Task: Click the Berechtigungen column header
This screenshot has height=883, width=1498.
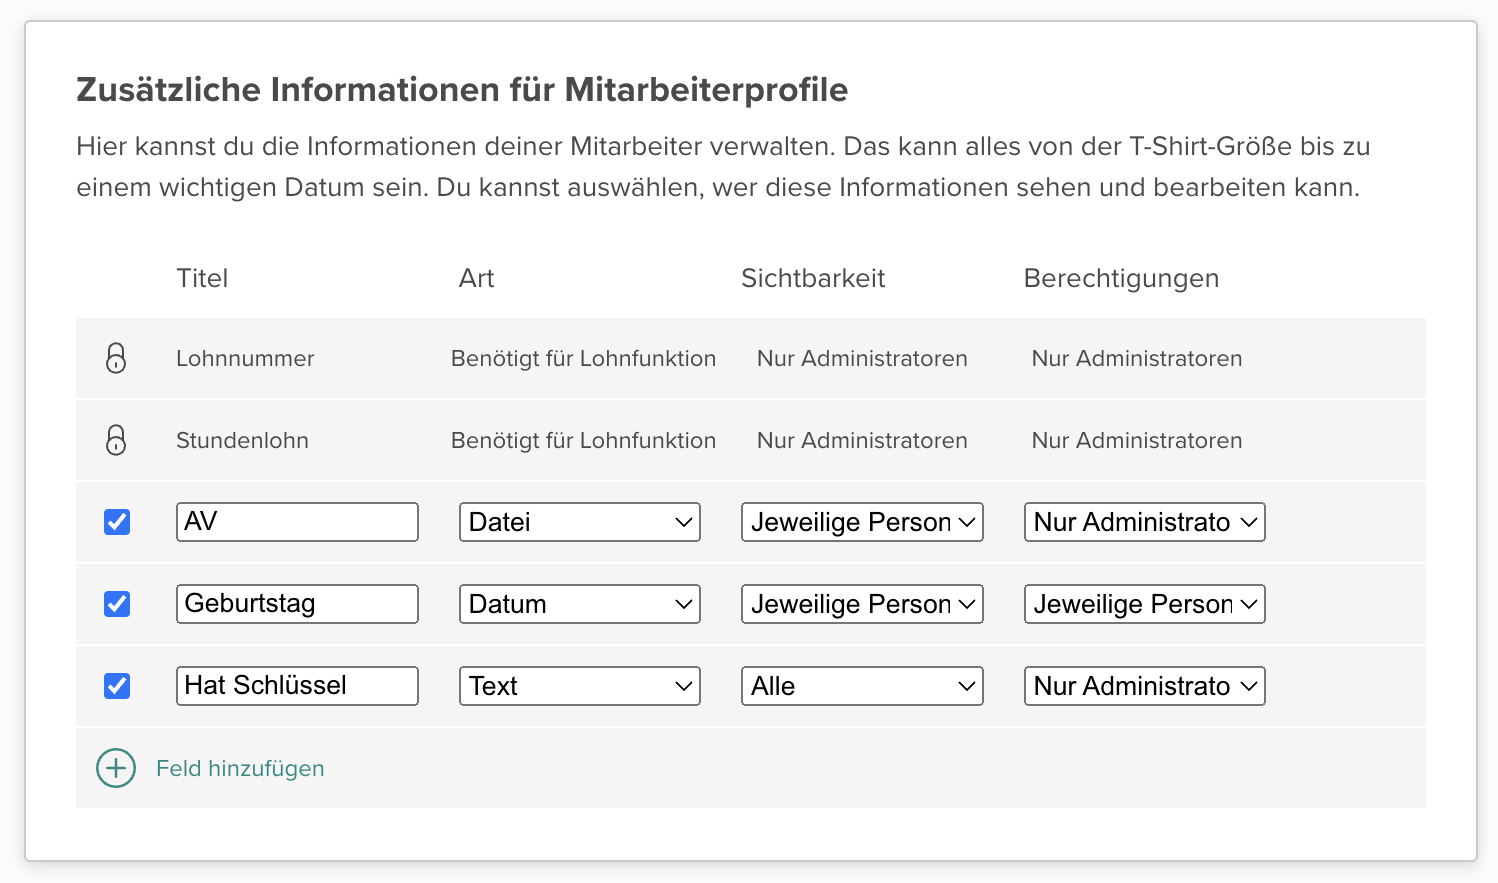Action: [1121, 278]
